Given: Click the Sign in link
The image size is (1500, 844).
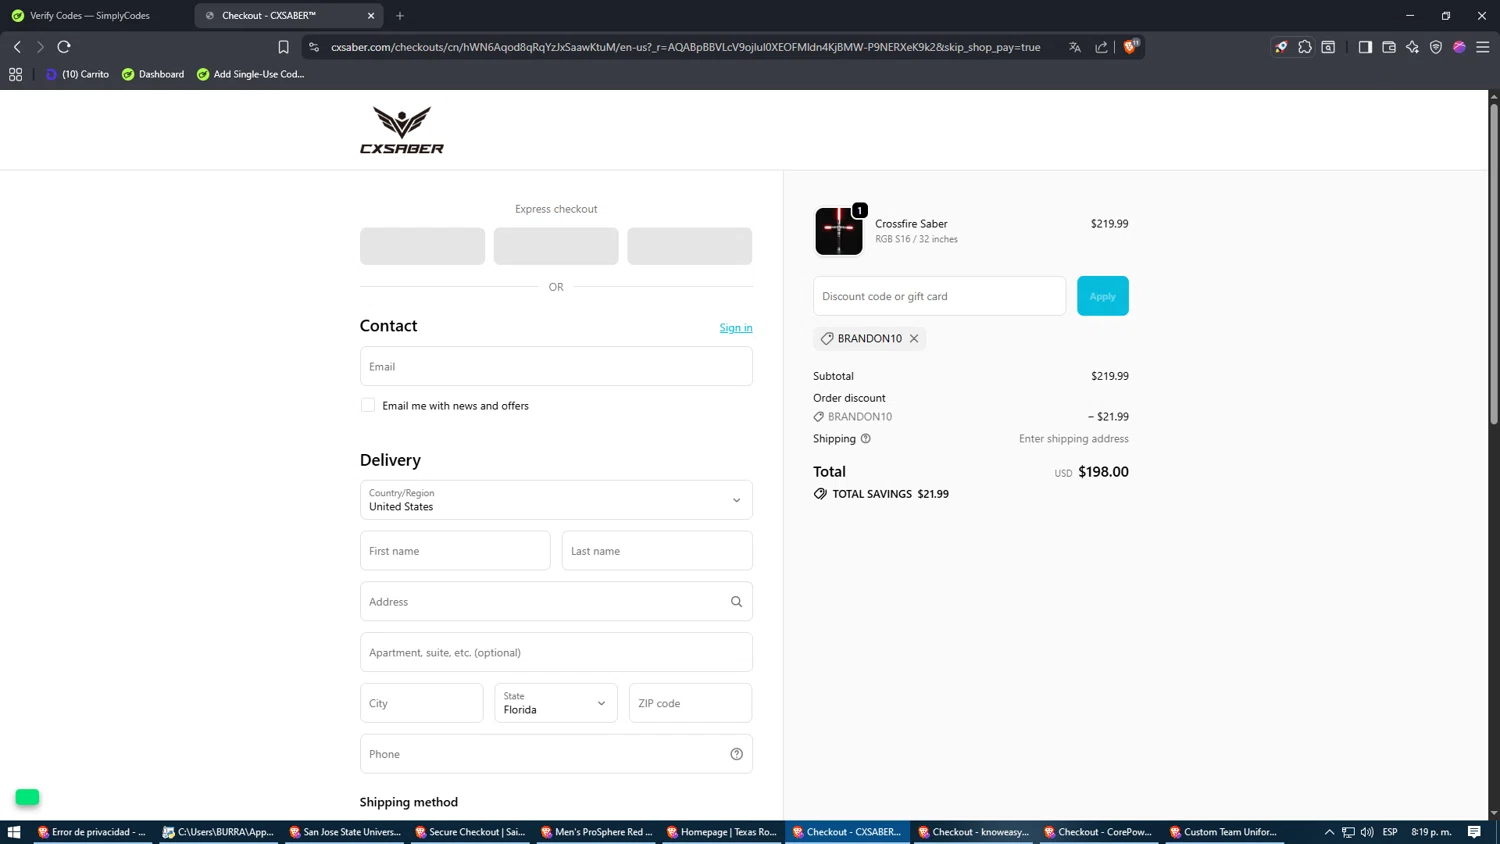Looking at the screenshot, I should (736, 328).
